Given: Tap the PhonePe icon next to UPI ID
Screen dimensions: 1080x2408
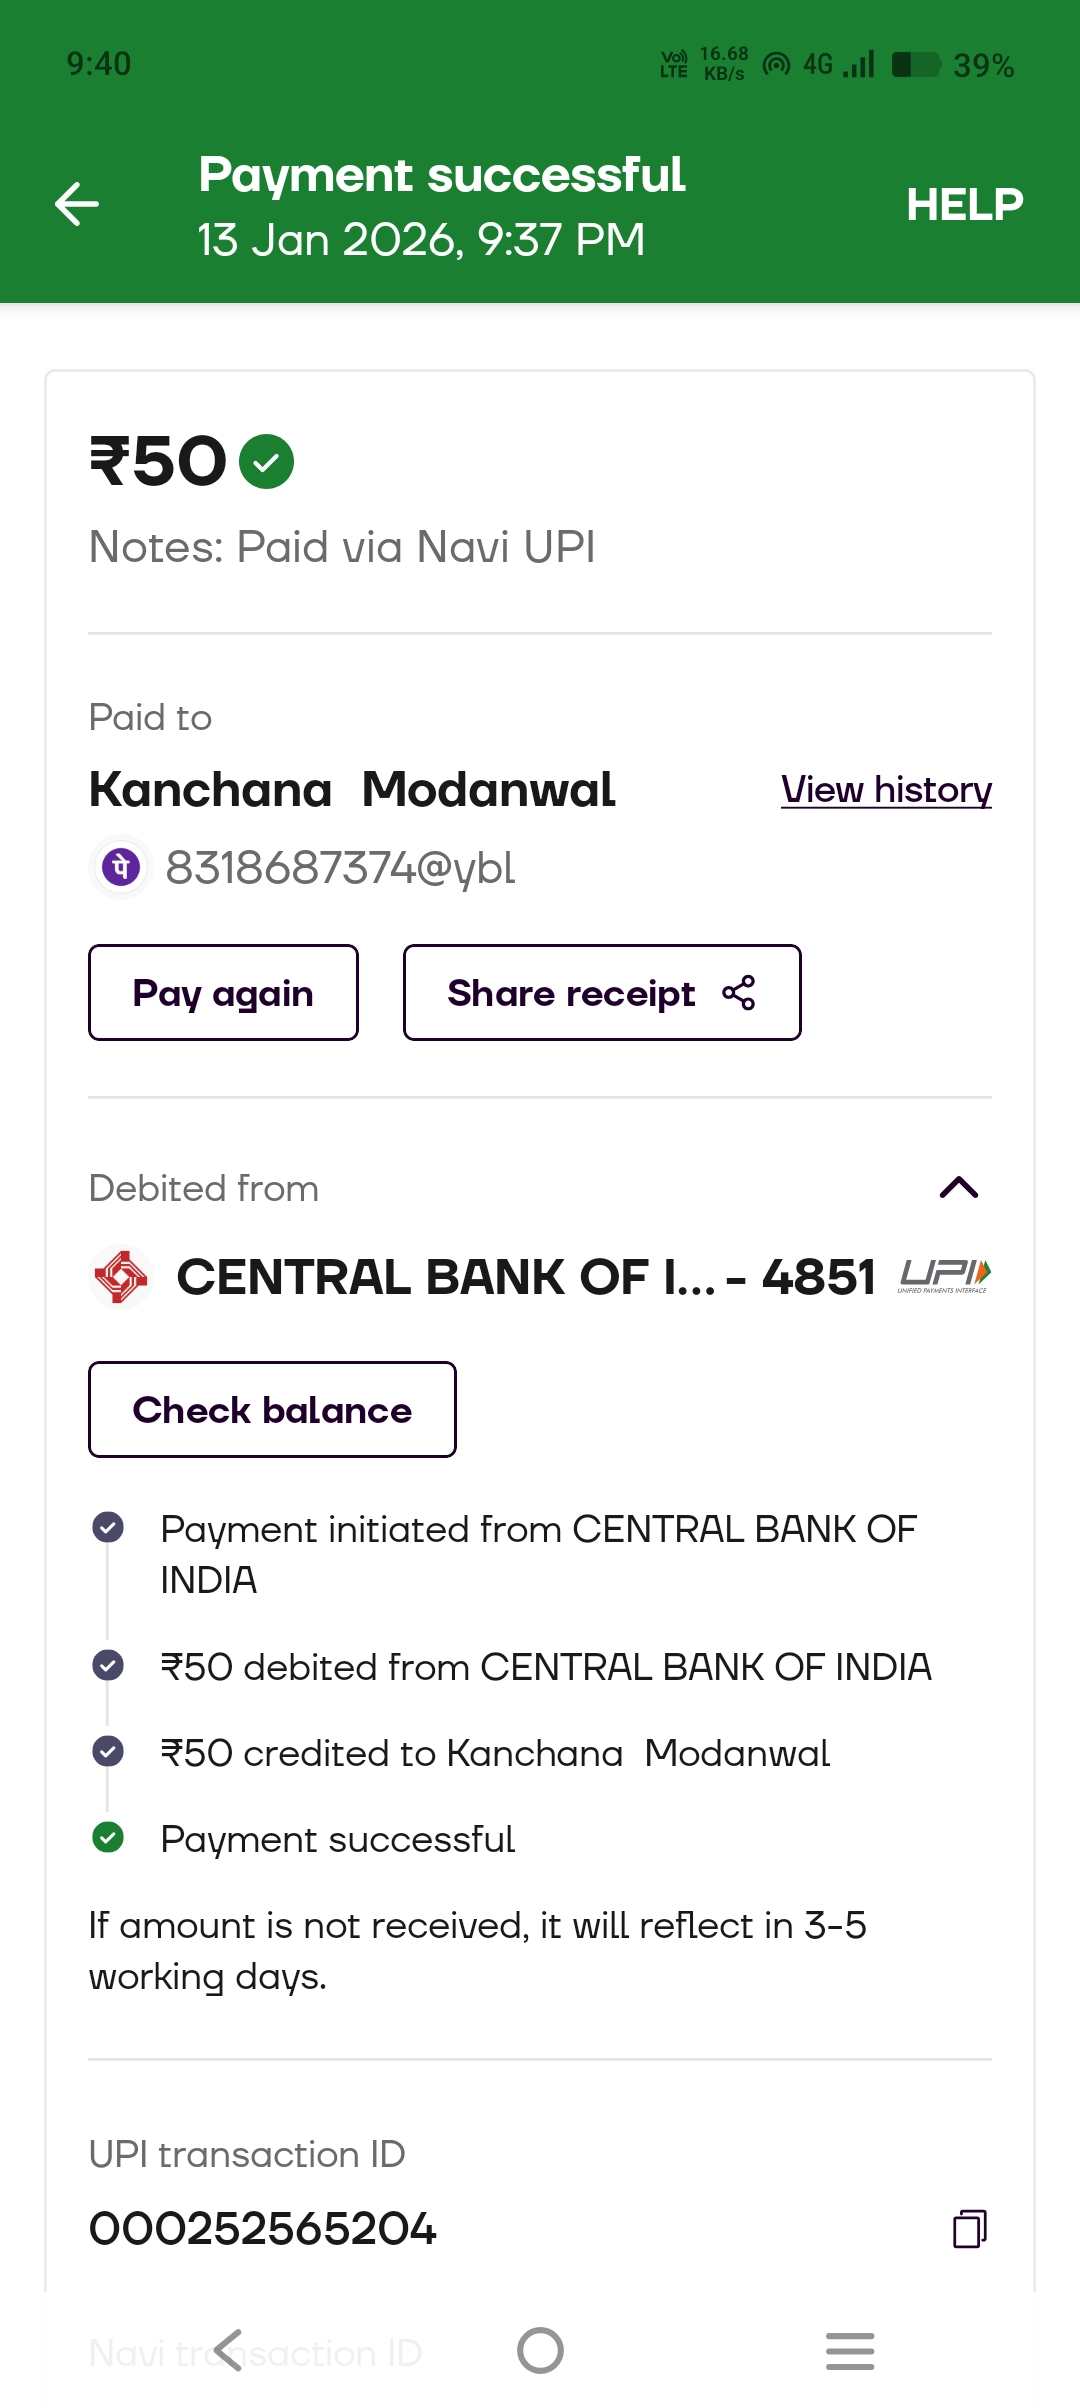Looking at the screenshot, I should (121, 867).
